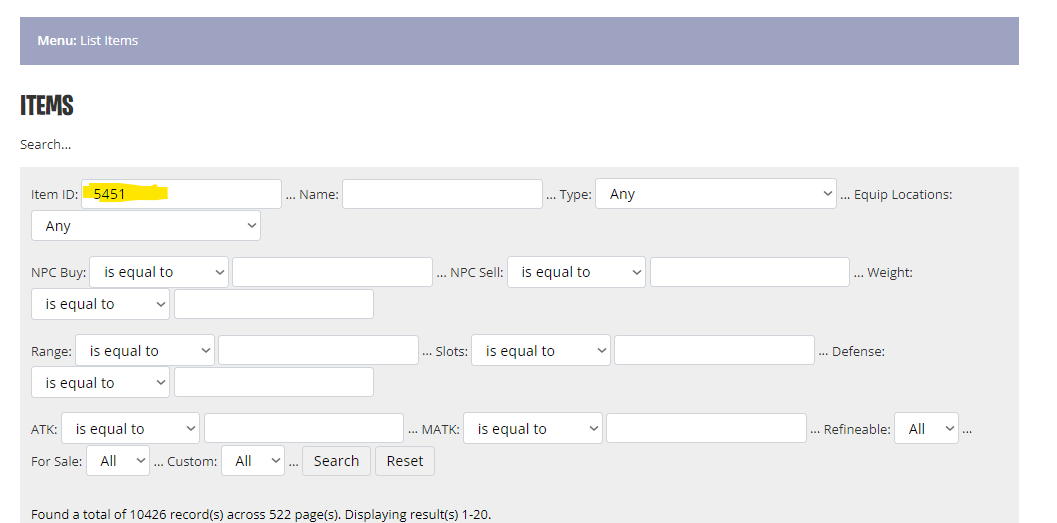Click the Weight value field
Image resolution: width=1057 pixels, height=523 pixels.
tap(273, 304)
